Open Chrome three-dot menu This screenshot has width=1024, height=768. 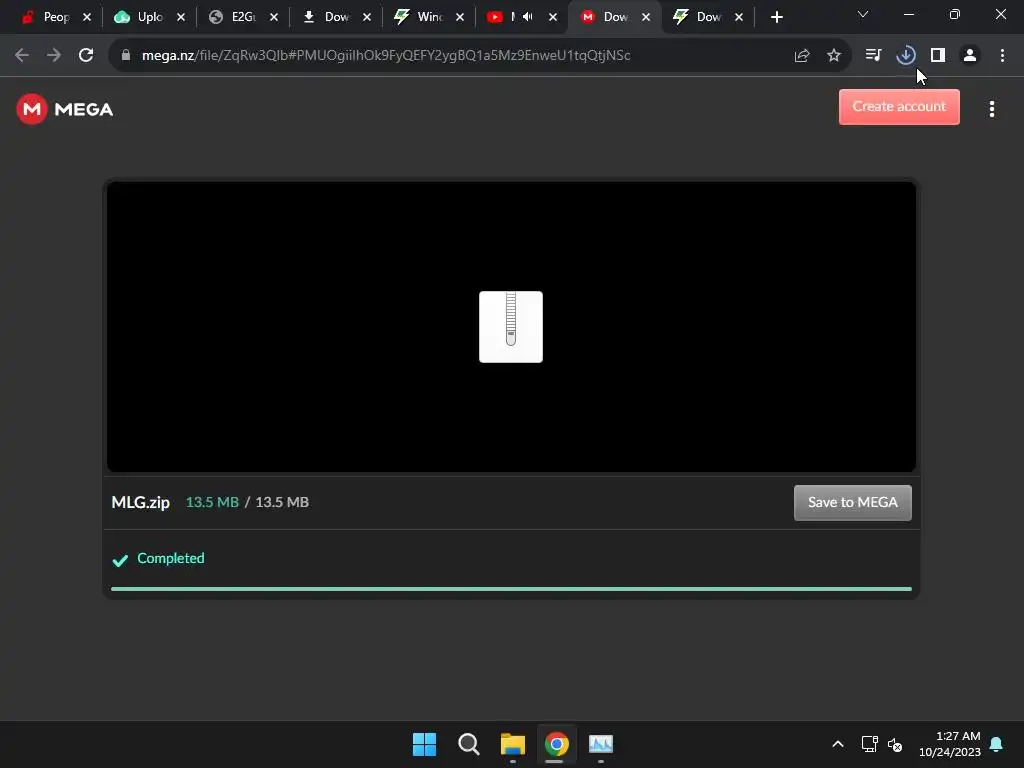1002,56
